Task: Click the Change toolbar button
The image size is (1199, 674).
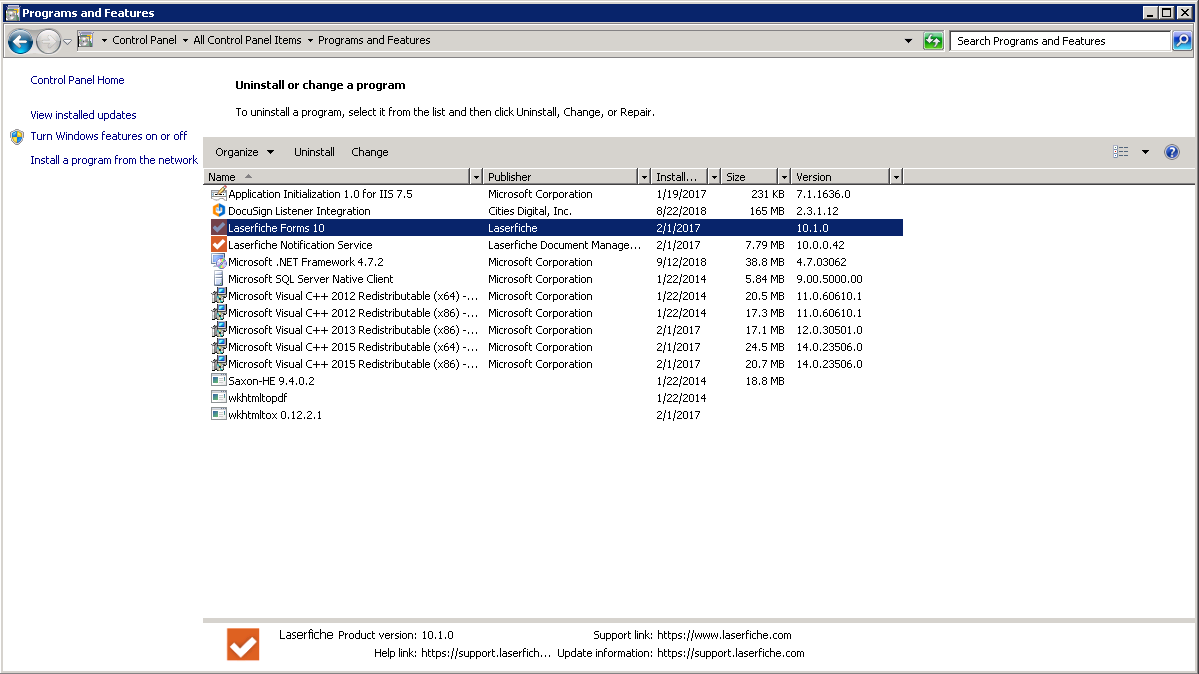Action: (x=370, y=152)
